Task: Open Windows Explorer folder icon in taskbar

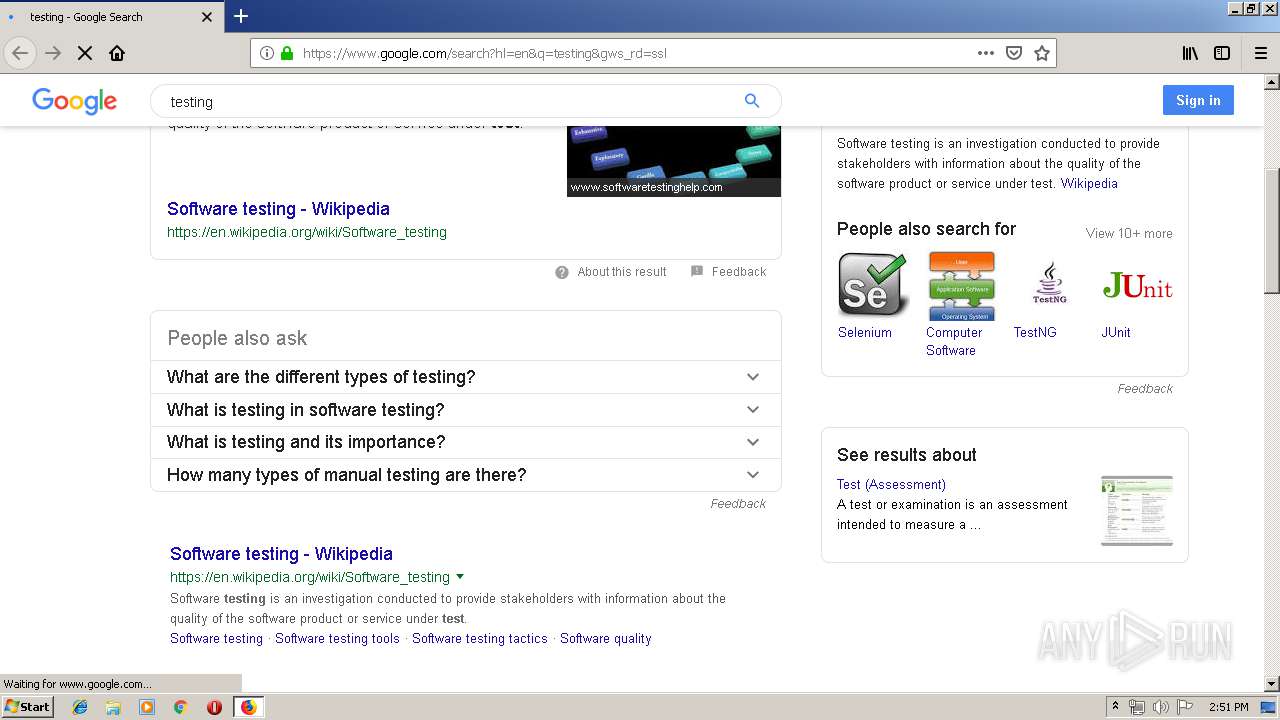Action: 113,707
